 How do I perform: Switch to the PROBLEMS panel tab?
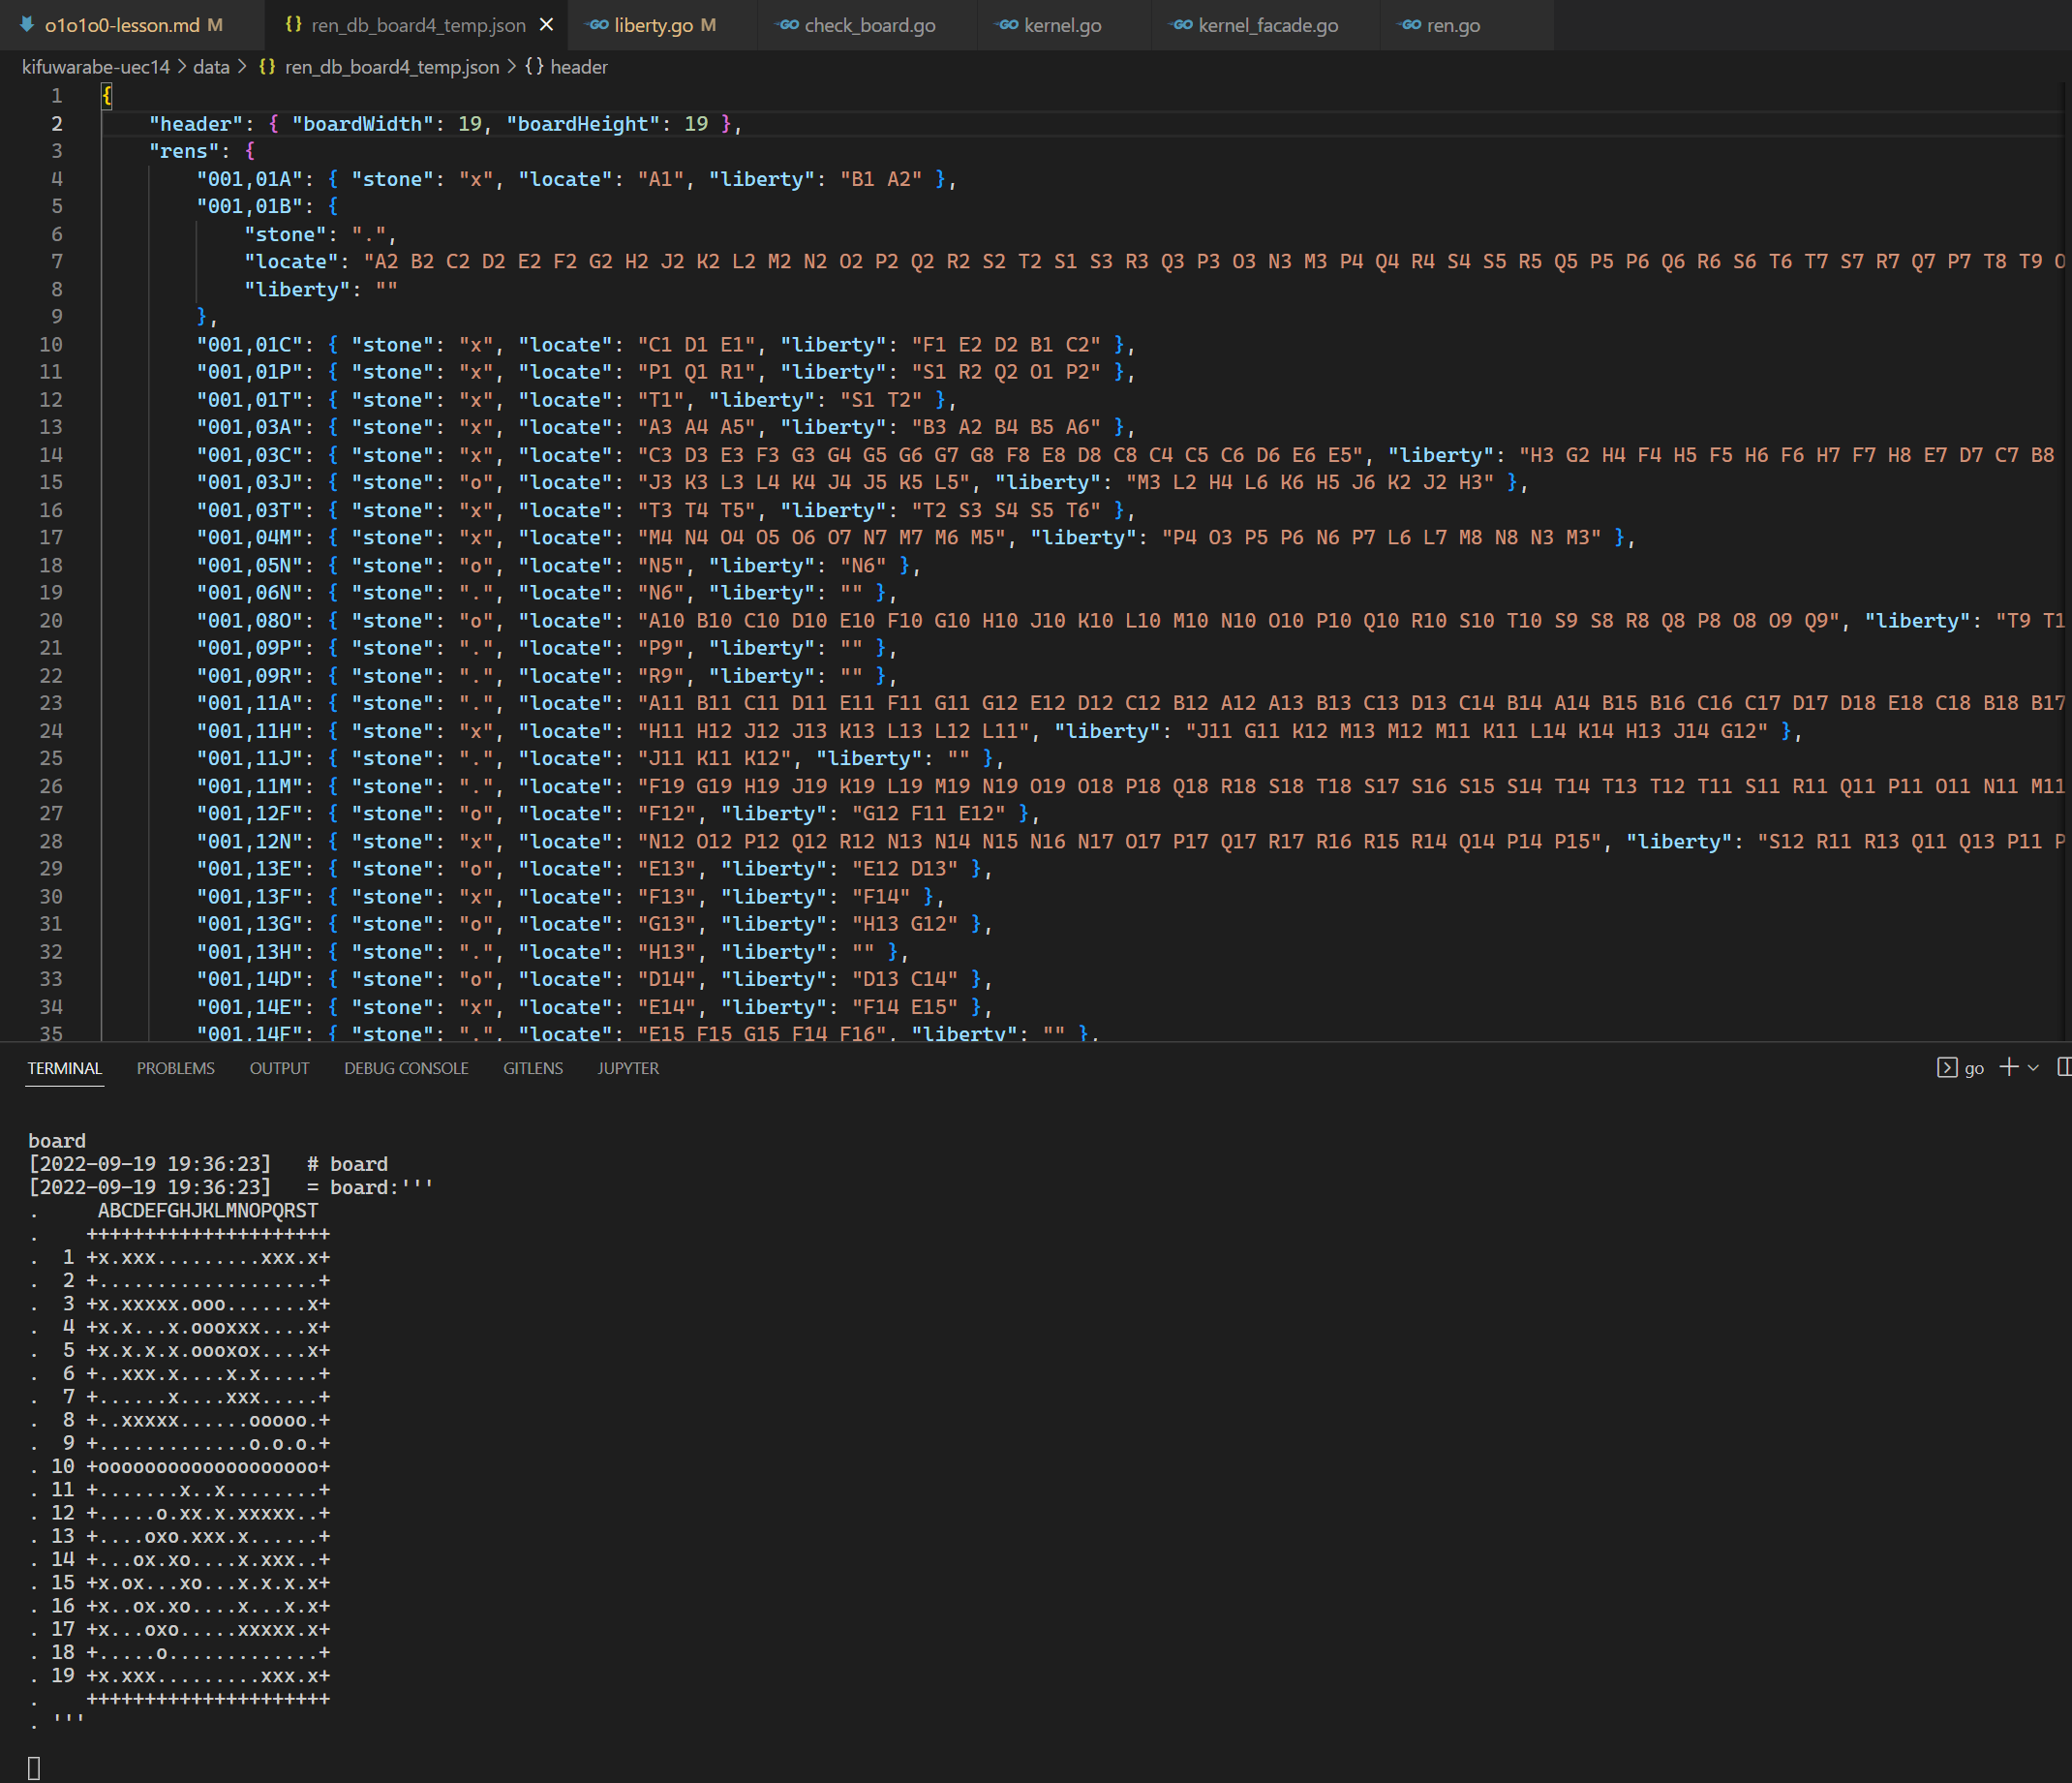pyautogui.click(x=175, y=1068)
